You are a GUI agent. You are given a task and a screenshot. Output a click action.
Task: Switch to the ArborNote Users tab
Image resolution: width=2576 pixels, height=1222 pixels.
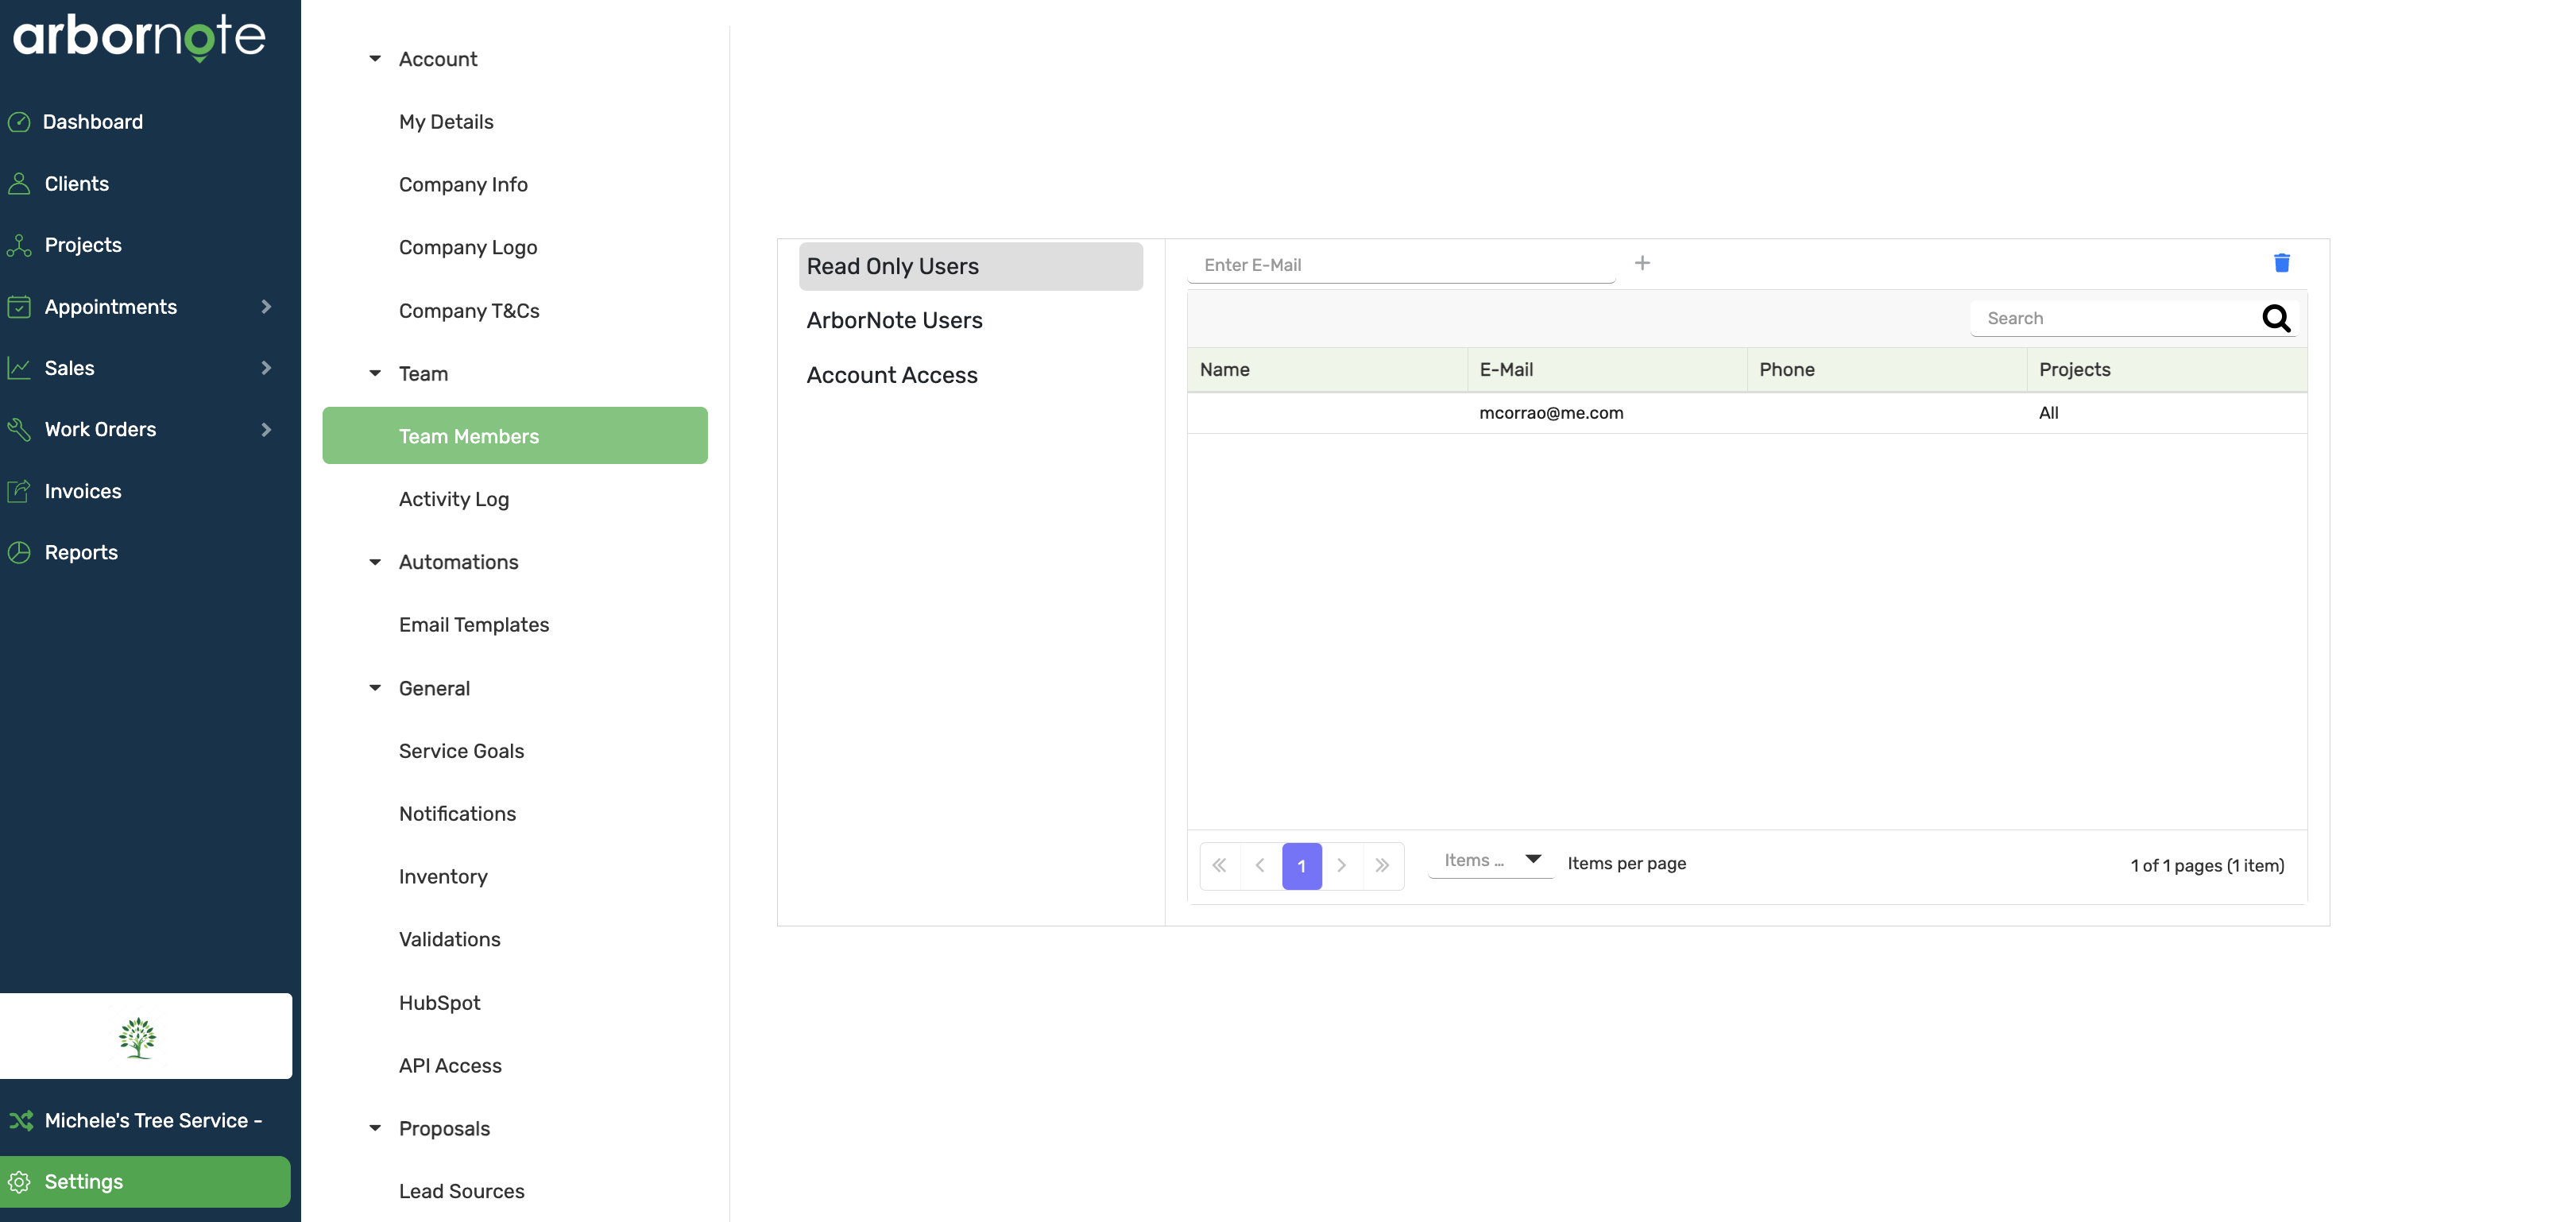pyautogui.click(x=894, y=320)
